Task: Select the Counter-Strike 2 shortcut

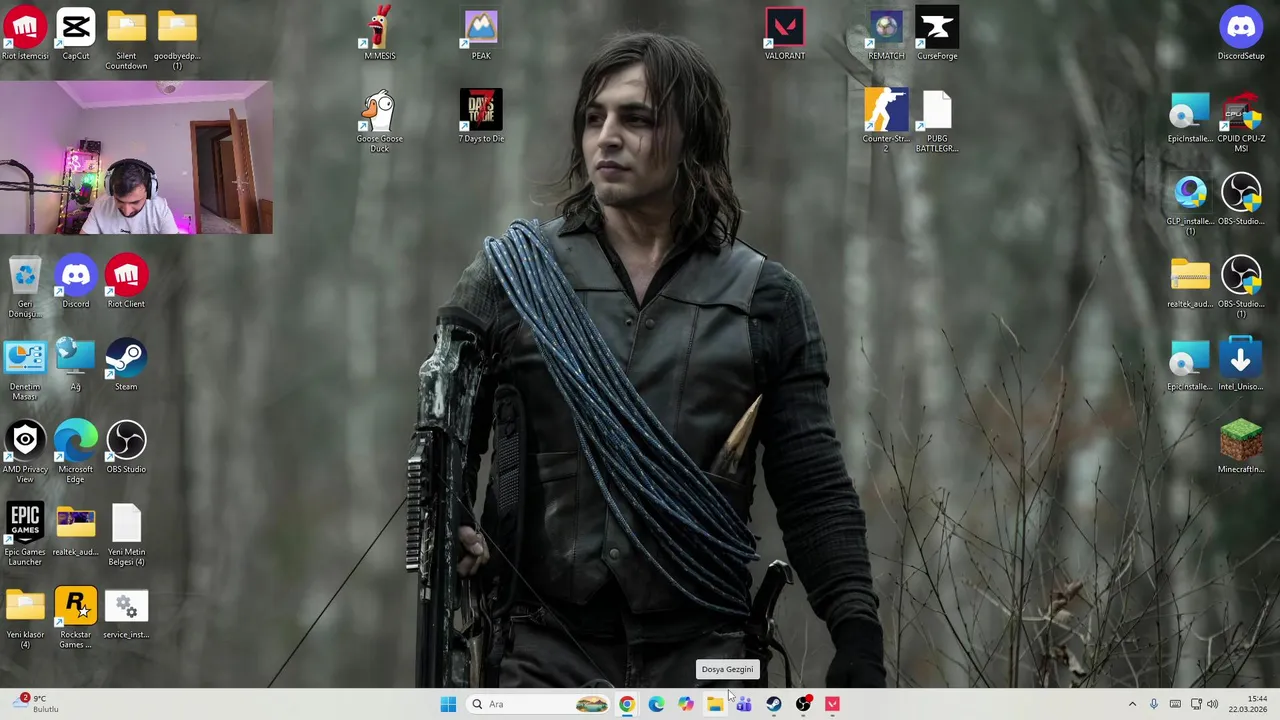Action: pos(886,121)
